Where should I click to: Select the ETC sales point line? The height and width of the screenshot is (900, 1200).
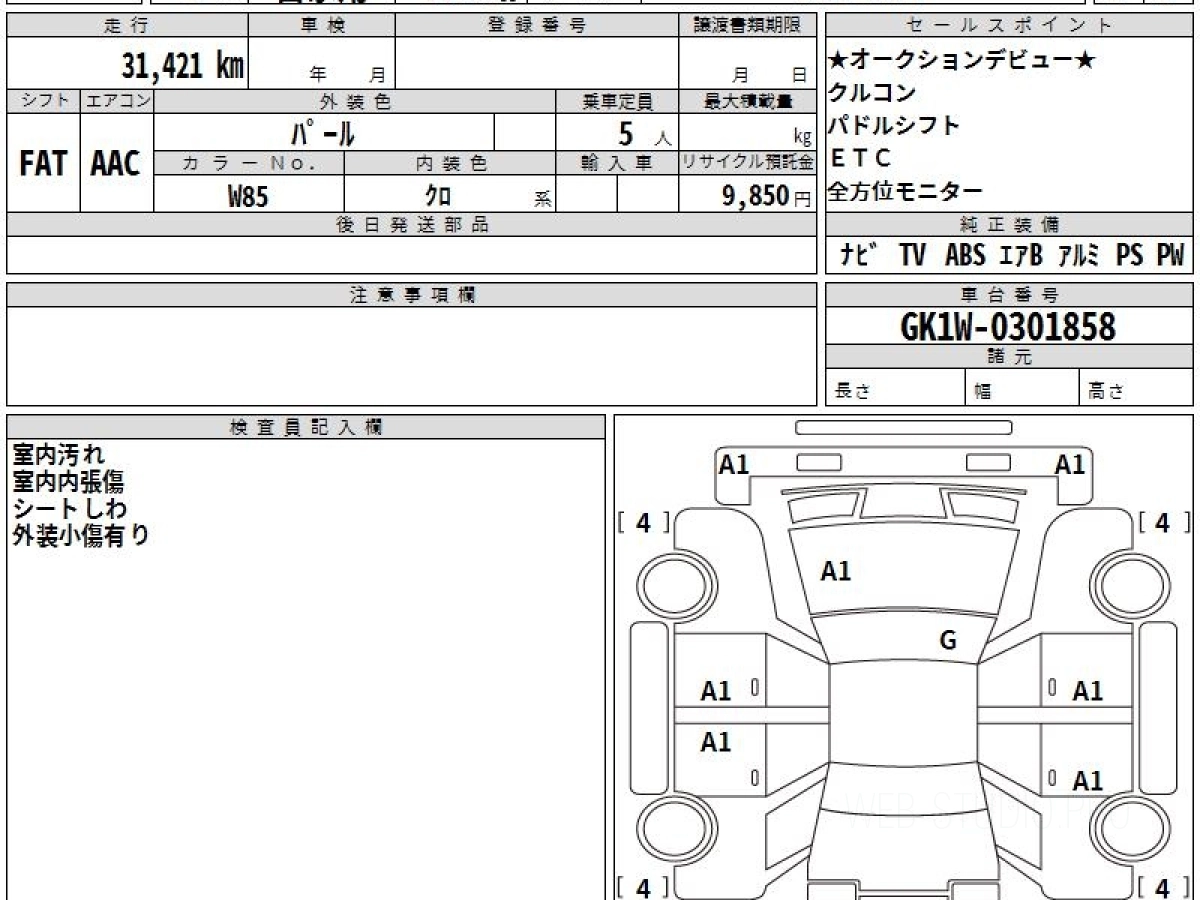(x=860, y=158)
